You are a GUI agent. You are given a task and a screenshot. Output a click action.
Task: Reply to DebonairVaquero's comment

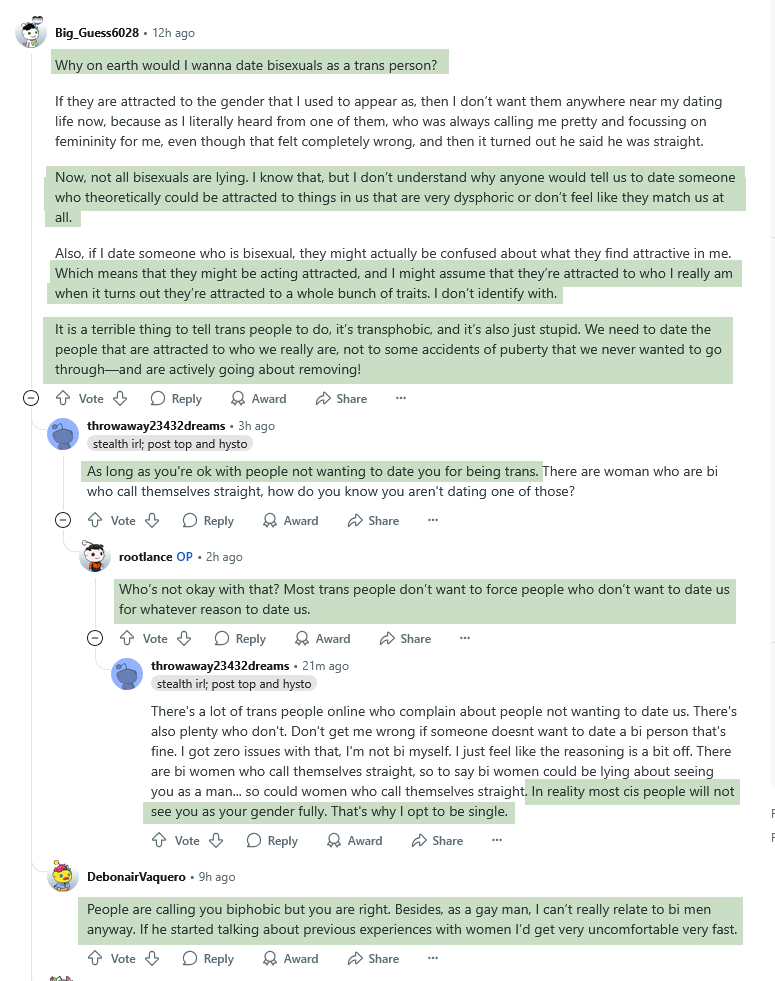(208, 958)
